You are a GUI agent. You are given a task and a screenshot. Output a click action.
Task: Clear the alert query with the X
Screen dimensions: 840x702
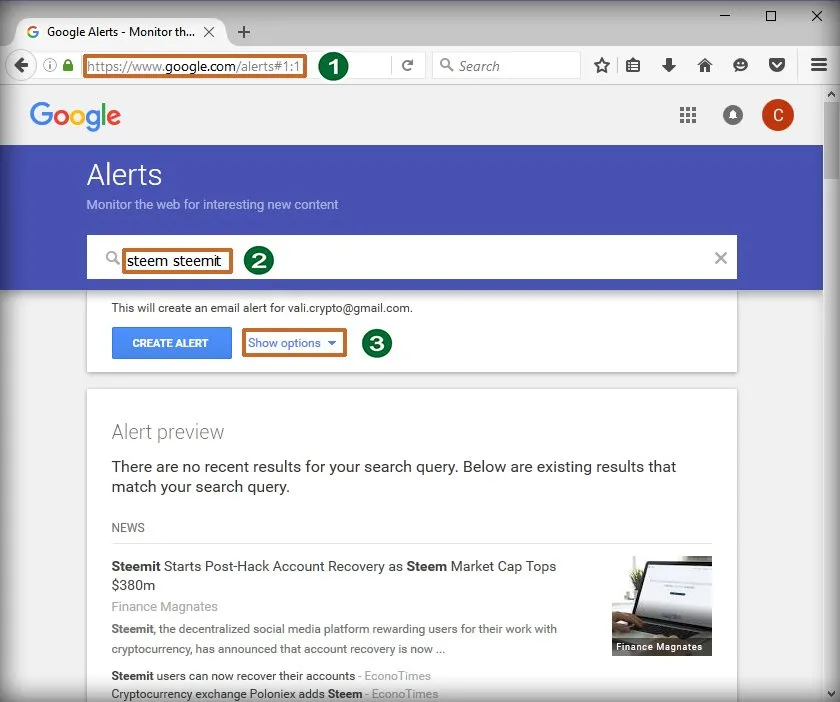pos(721,258)
